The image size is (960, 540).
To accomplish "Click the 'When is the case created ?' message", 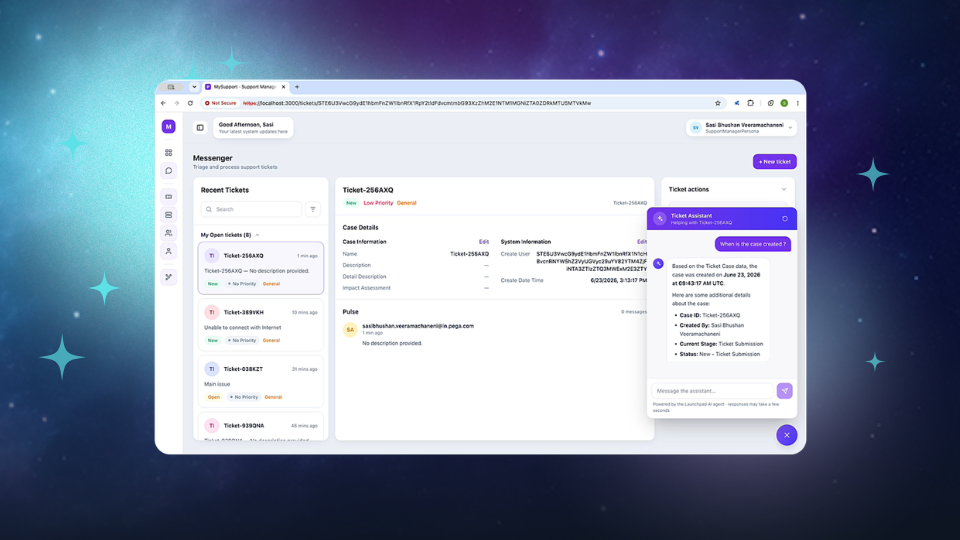I will (x=752, y=244).
